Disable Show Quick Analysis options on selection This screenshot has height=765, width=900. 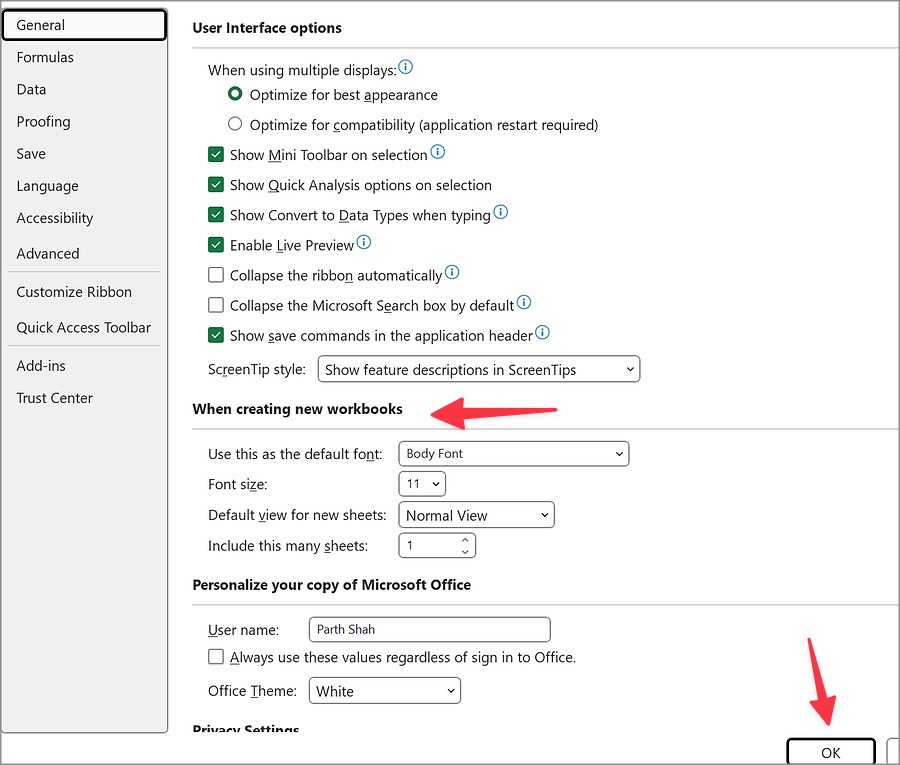tap(216, 185)
